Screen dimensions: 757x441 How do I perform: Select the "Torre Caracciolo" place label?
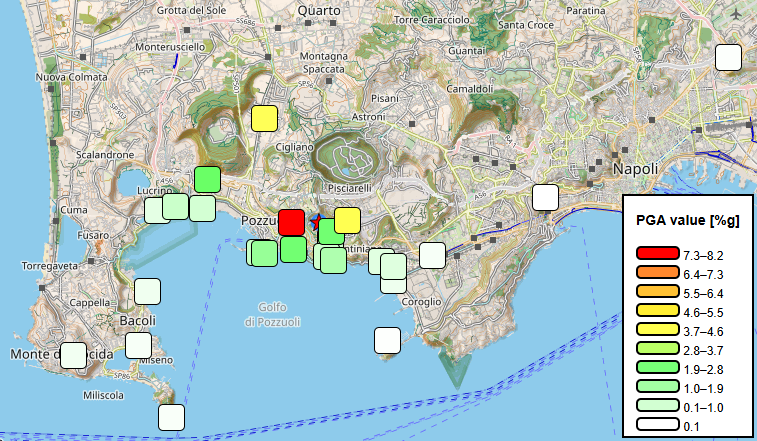(x=432, y=20)
